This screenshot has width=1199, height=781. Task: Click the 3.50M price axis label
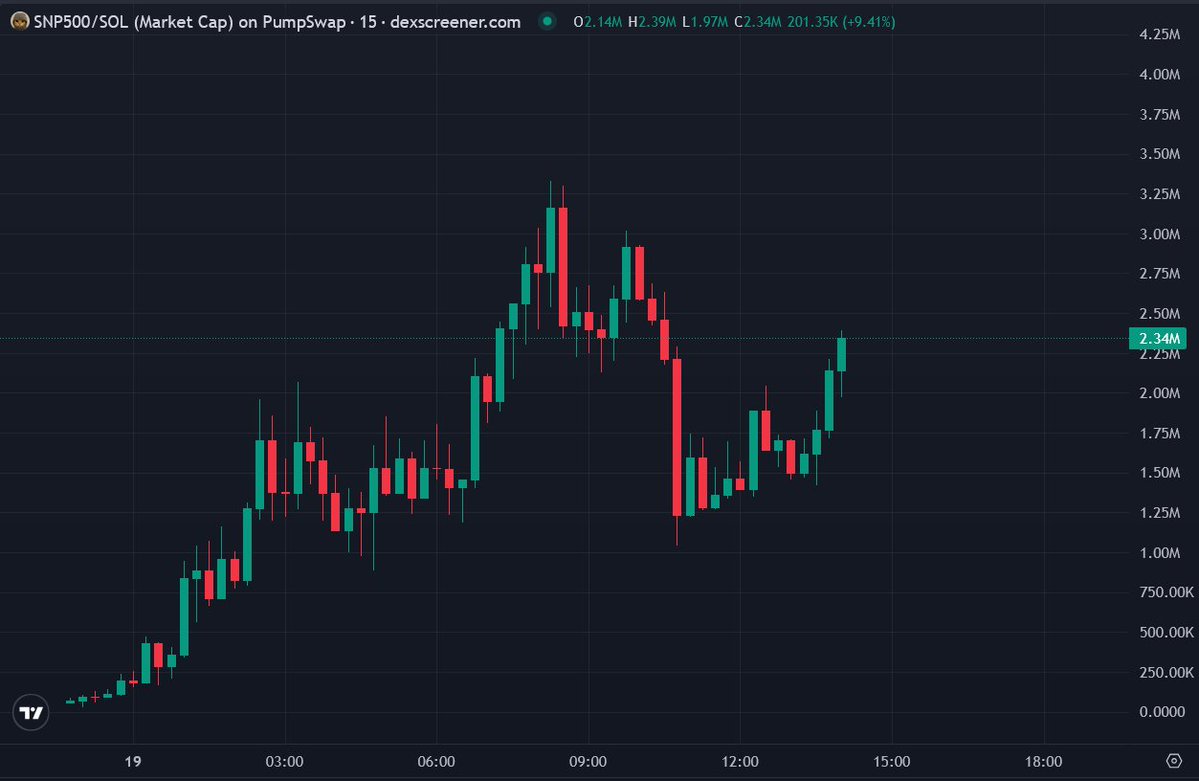[1159, 154]
